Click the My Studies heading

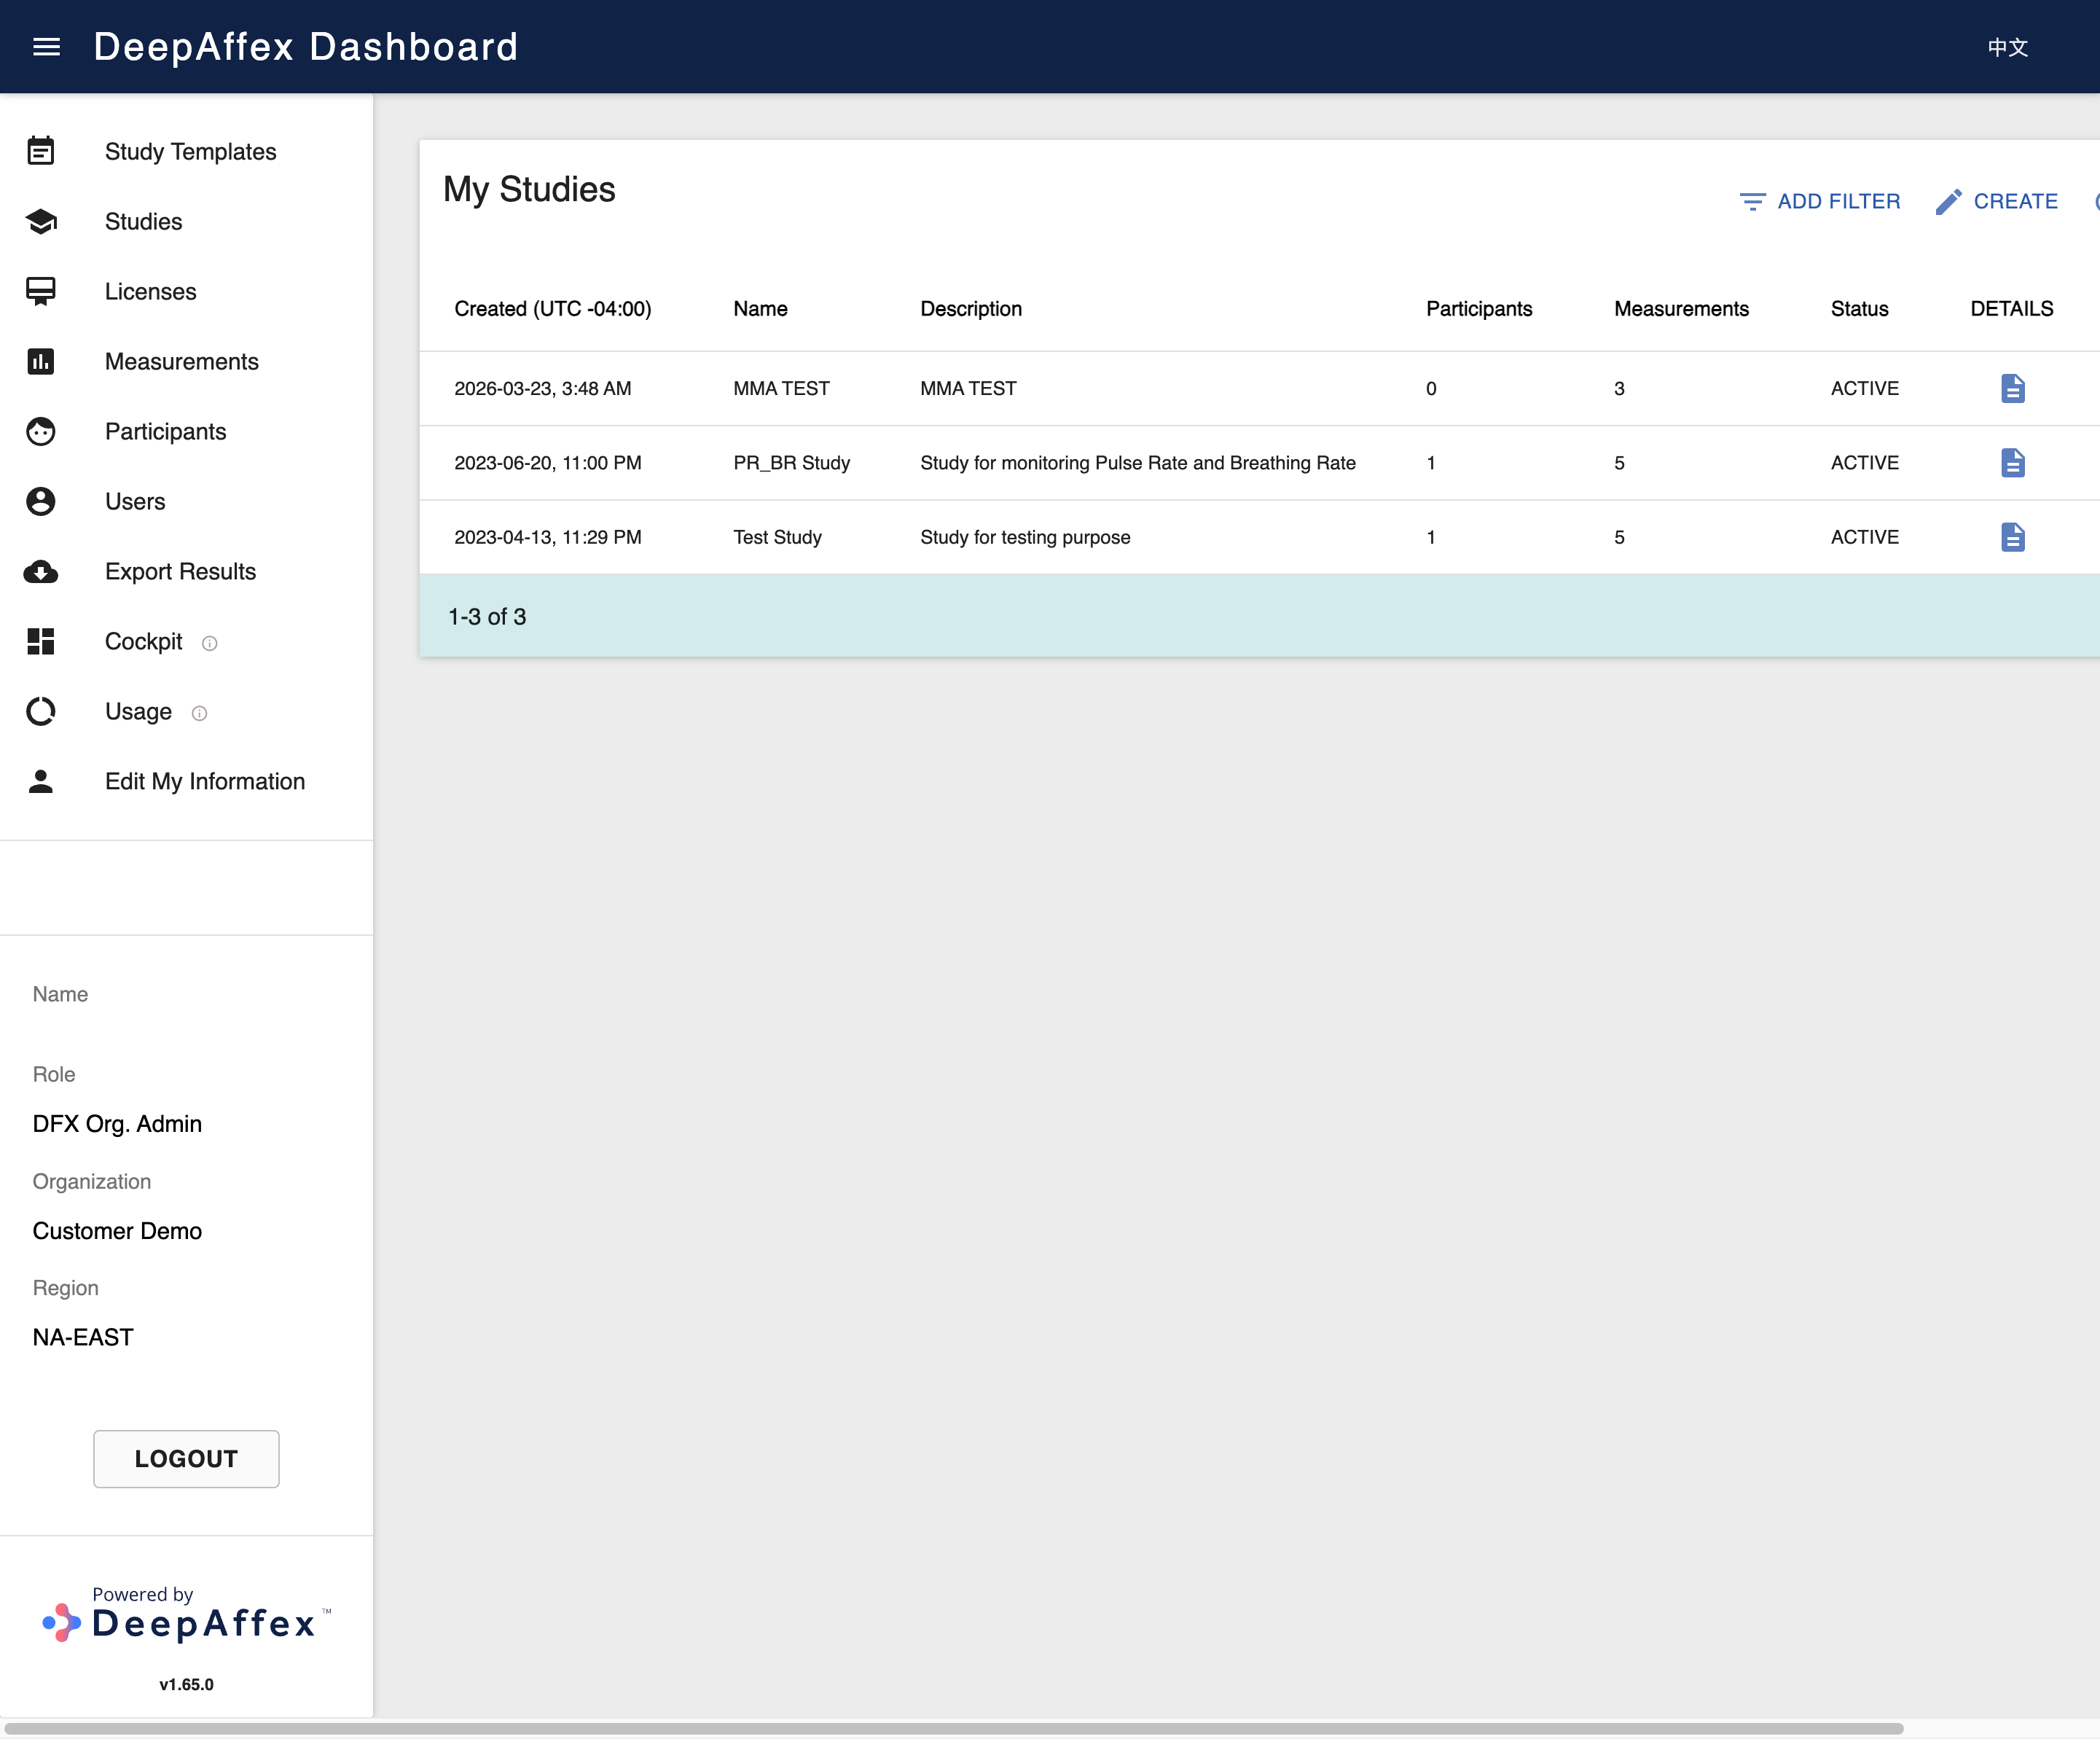pos(529,189)
